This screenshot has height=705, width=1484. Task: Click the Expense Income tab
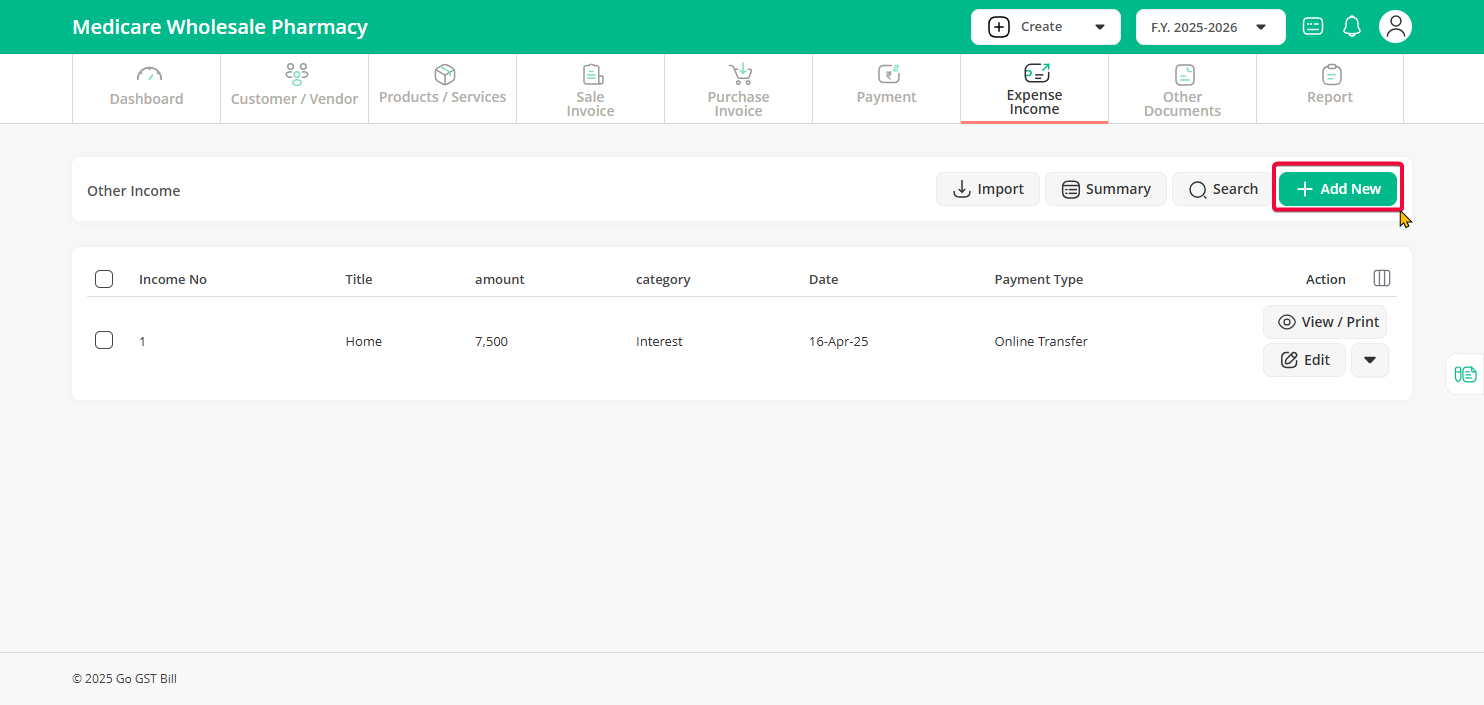coord(1034,88)
